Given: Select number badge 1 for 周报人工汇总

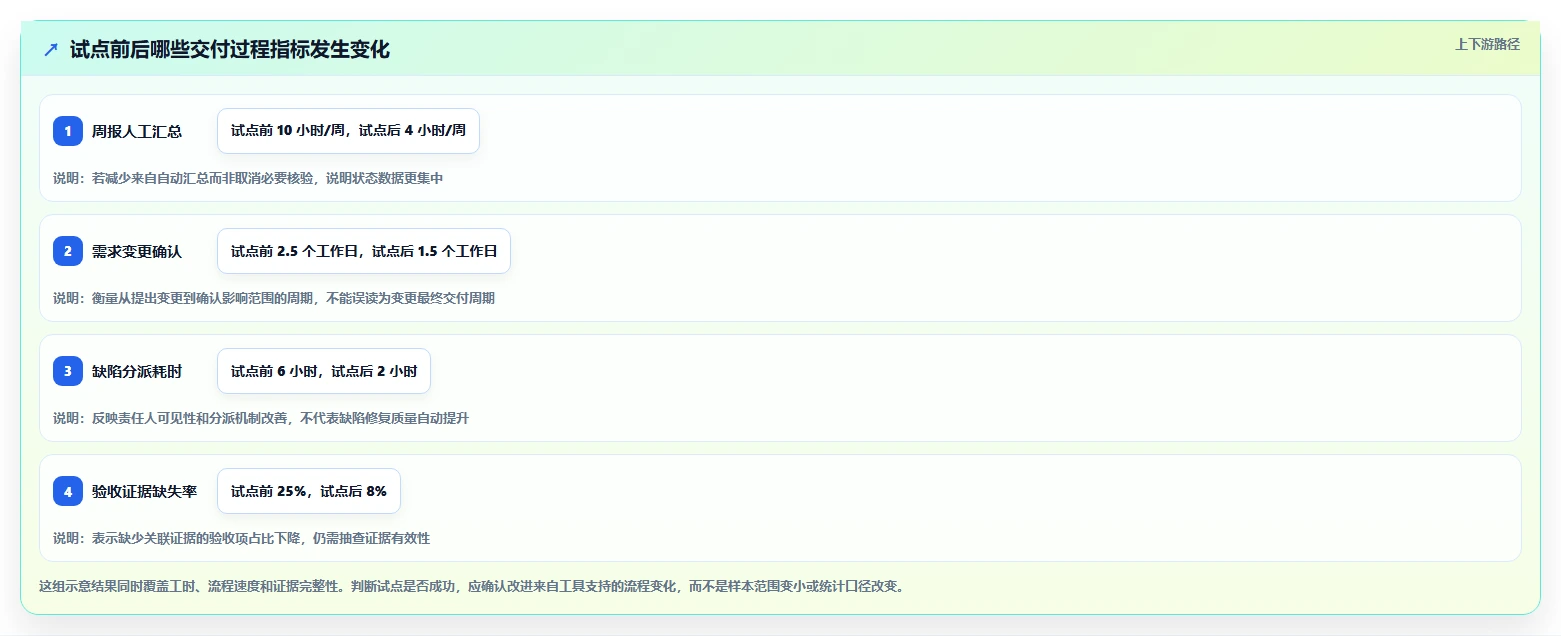Looking at the screenshot, I should [68, 131].
